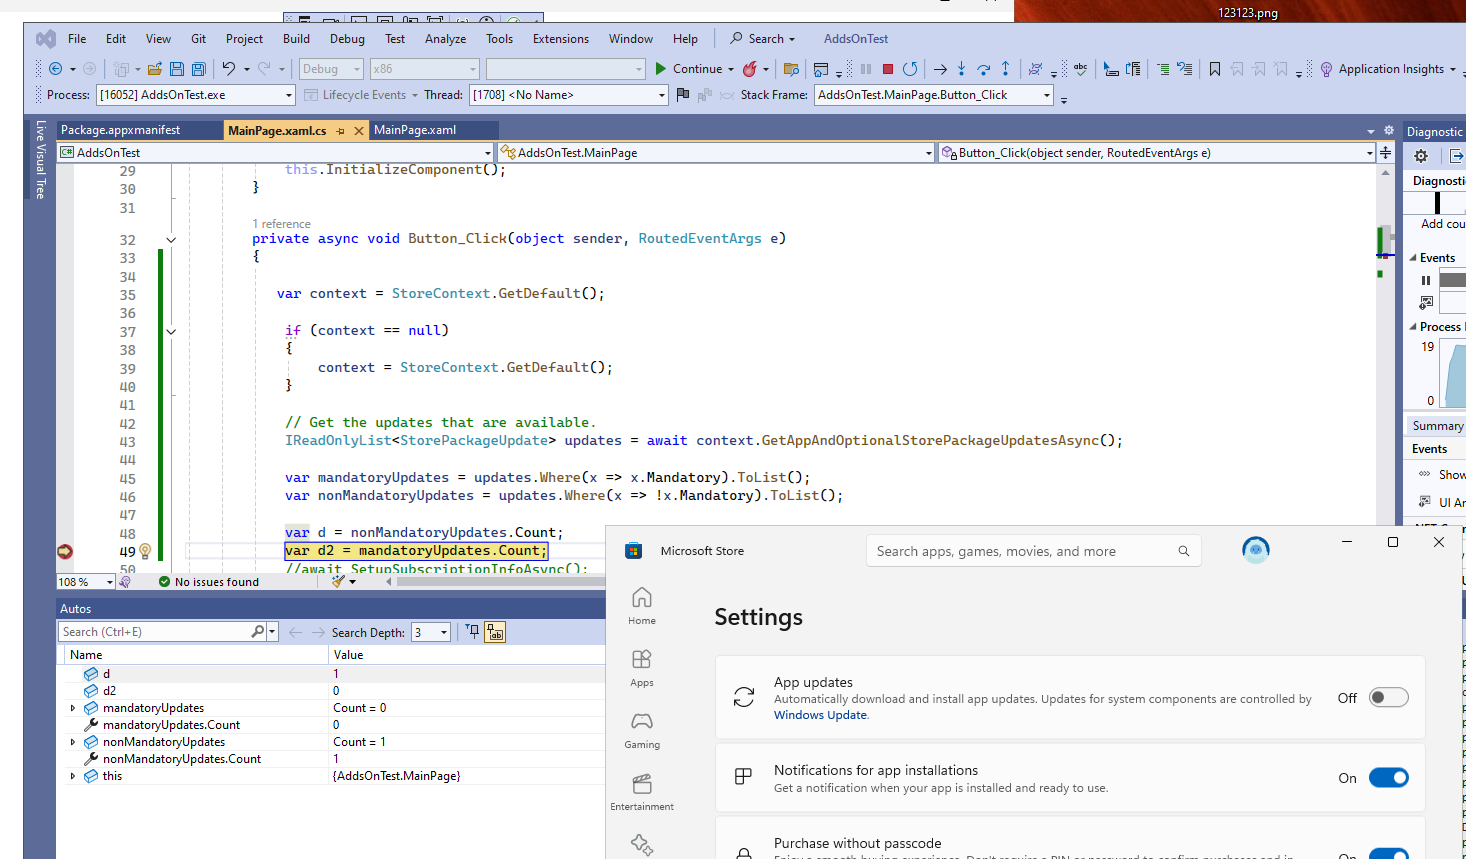Open Gaming in Microsoft Store sidebar
Viewport: 1466px width, 859px height.
[642, 729]
